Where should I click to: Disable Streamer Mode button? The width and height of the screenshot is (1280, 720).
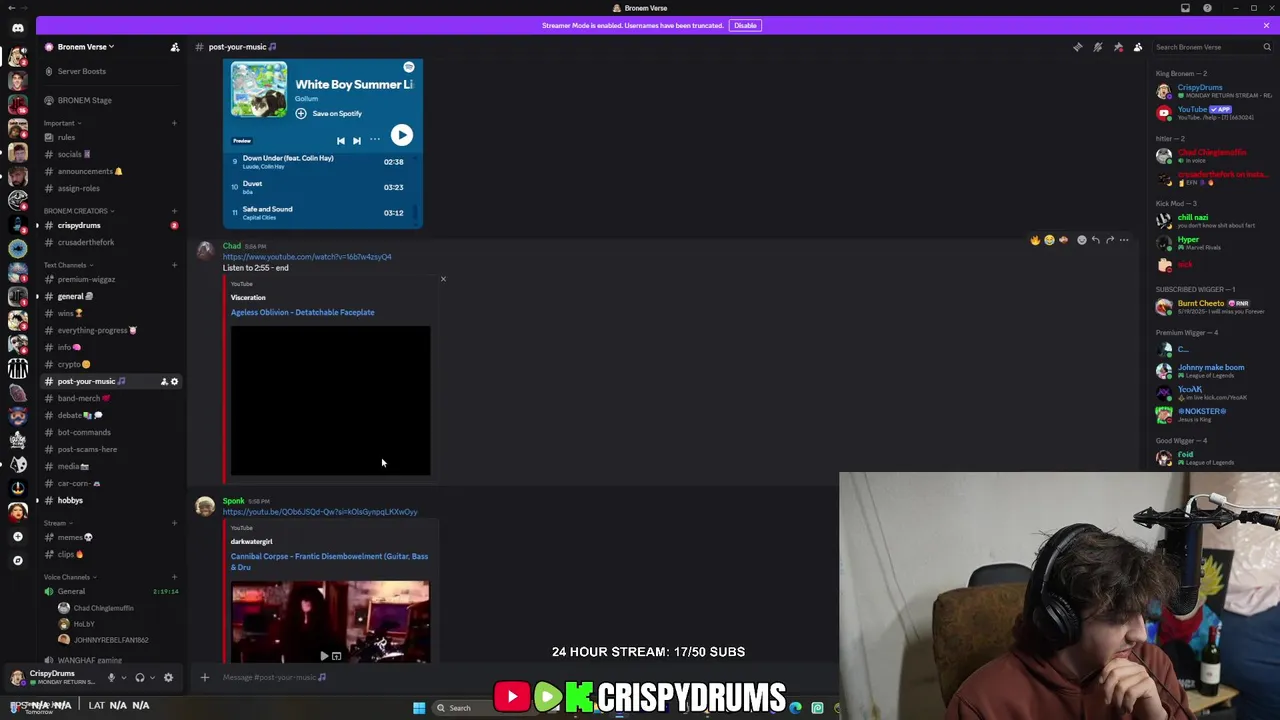point(745,25)
